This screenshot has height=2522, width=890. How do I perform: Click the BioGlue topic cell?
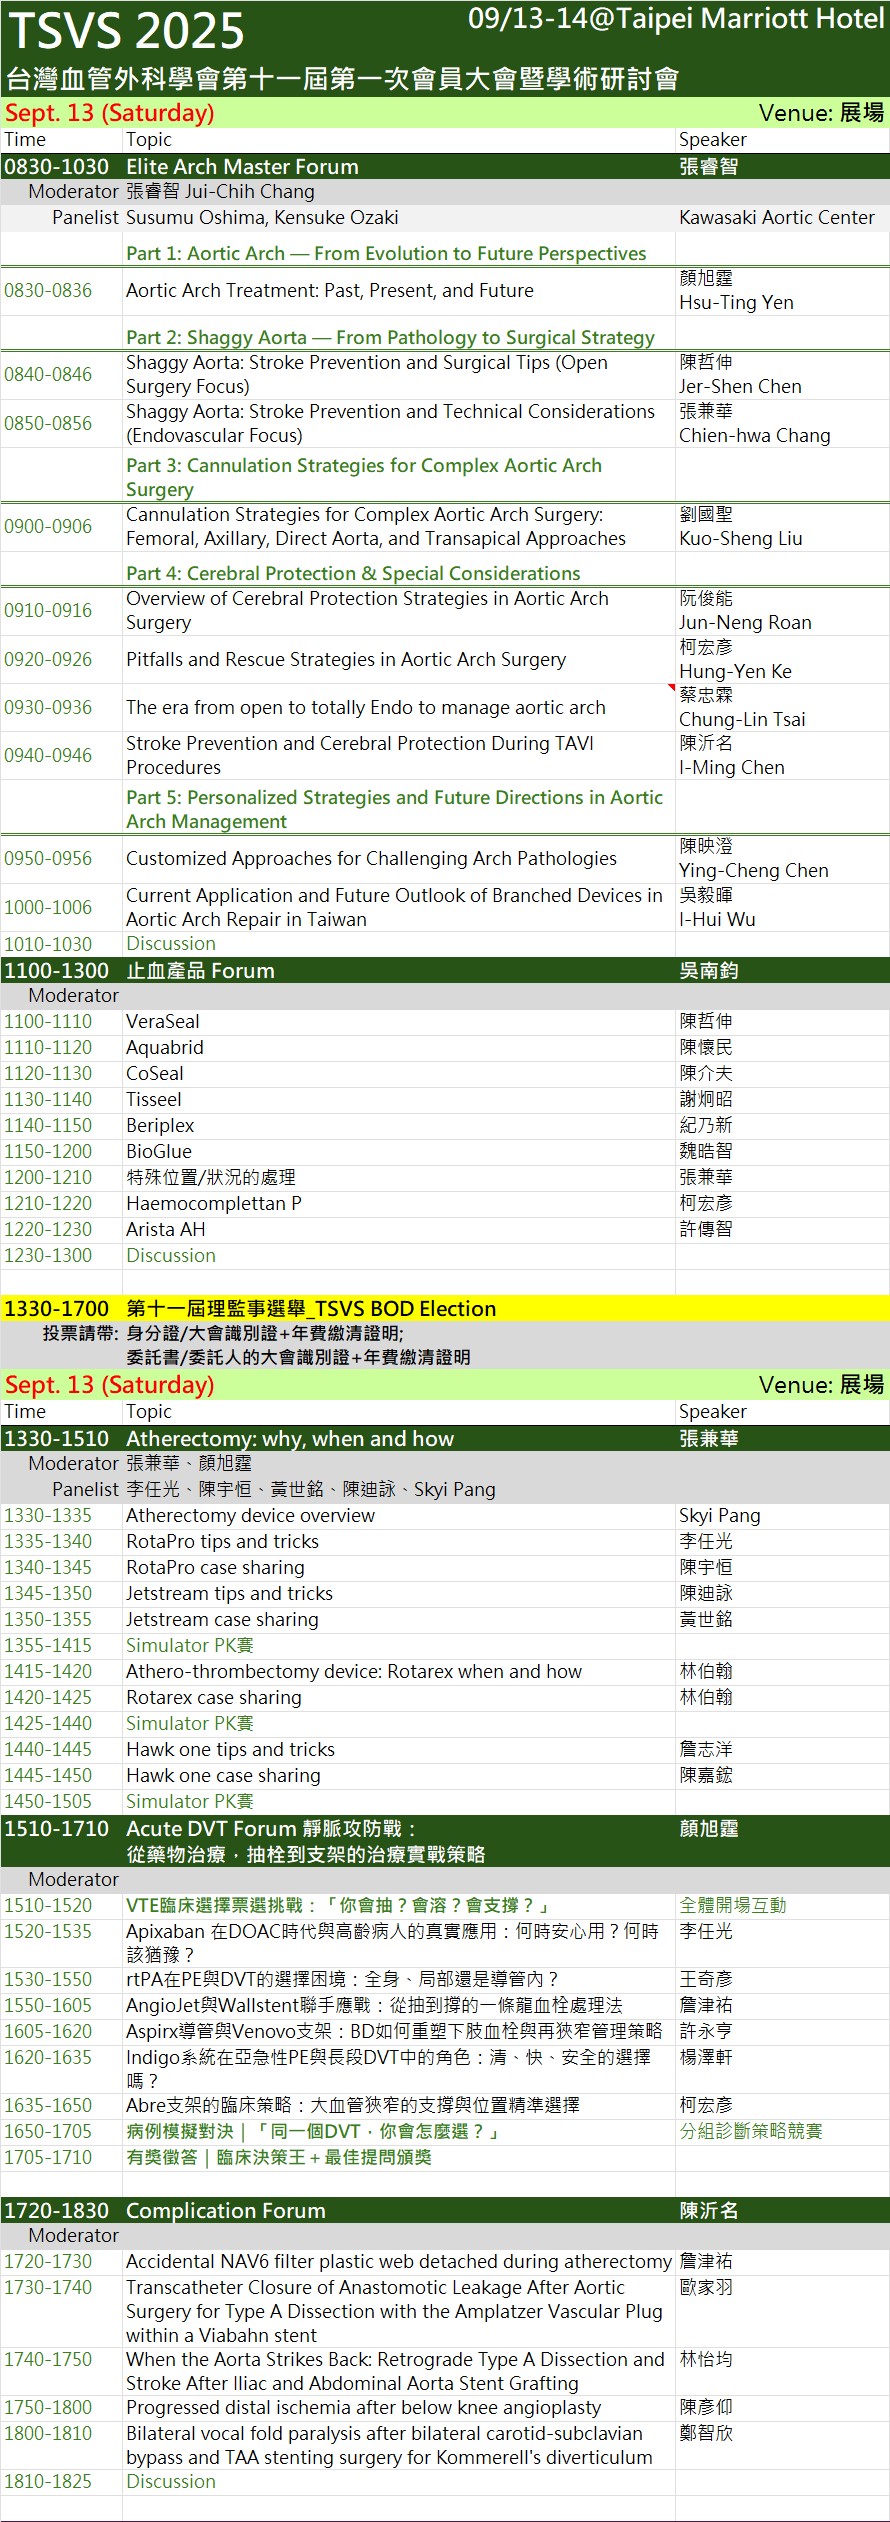159,1152
